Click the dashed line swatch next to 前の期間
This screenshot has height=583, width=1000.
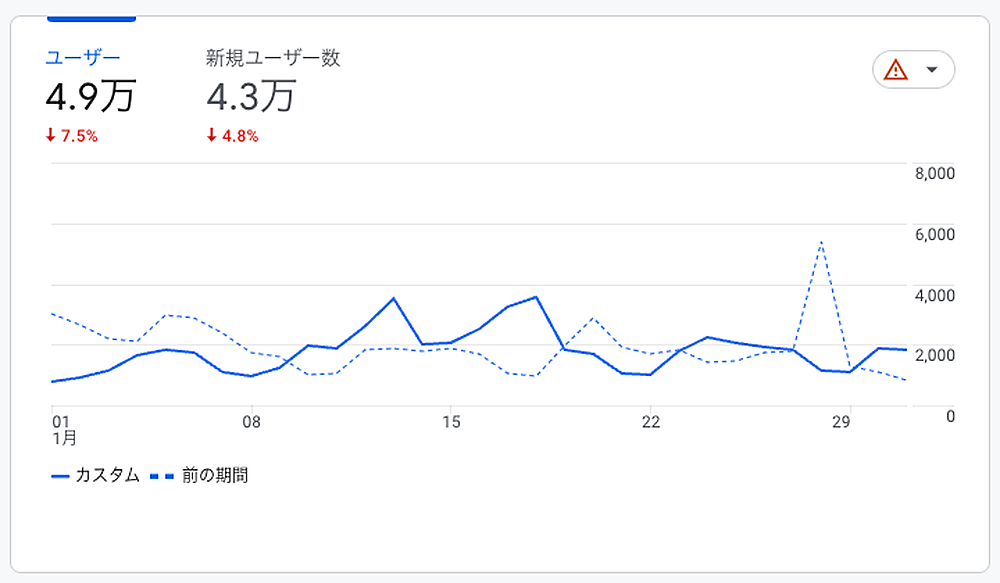[x=162, y=476]
